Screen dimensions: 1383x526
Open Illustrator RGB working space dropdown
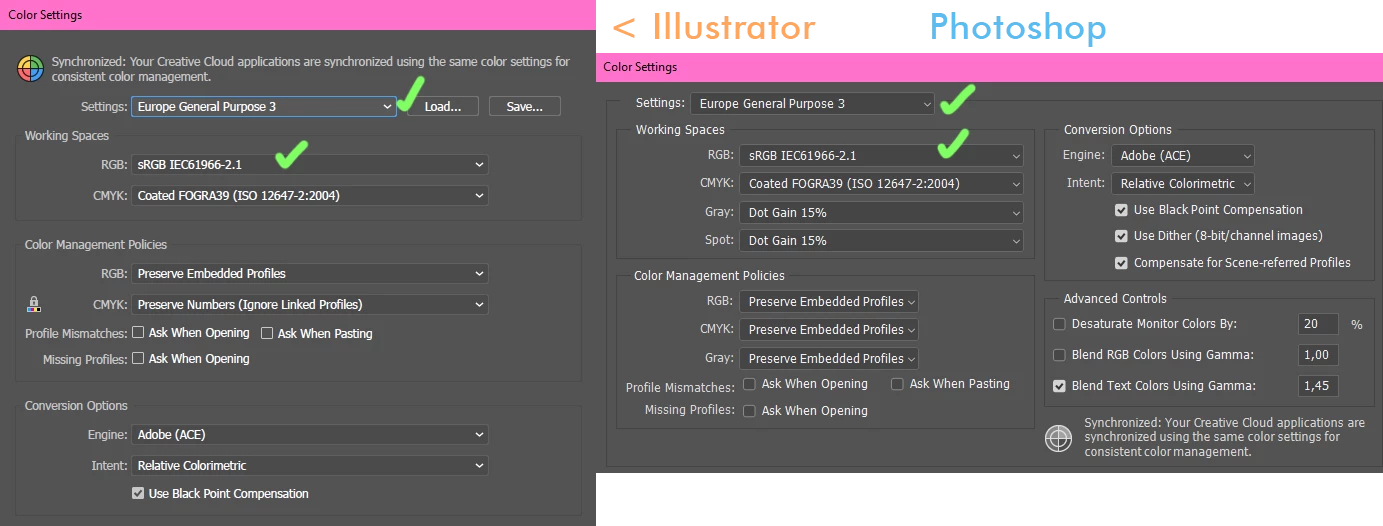310,164
